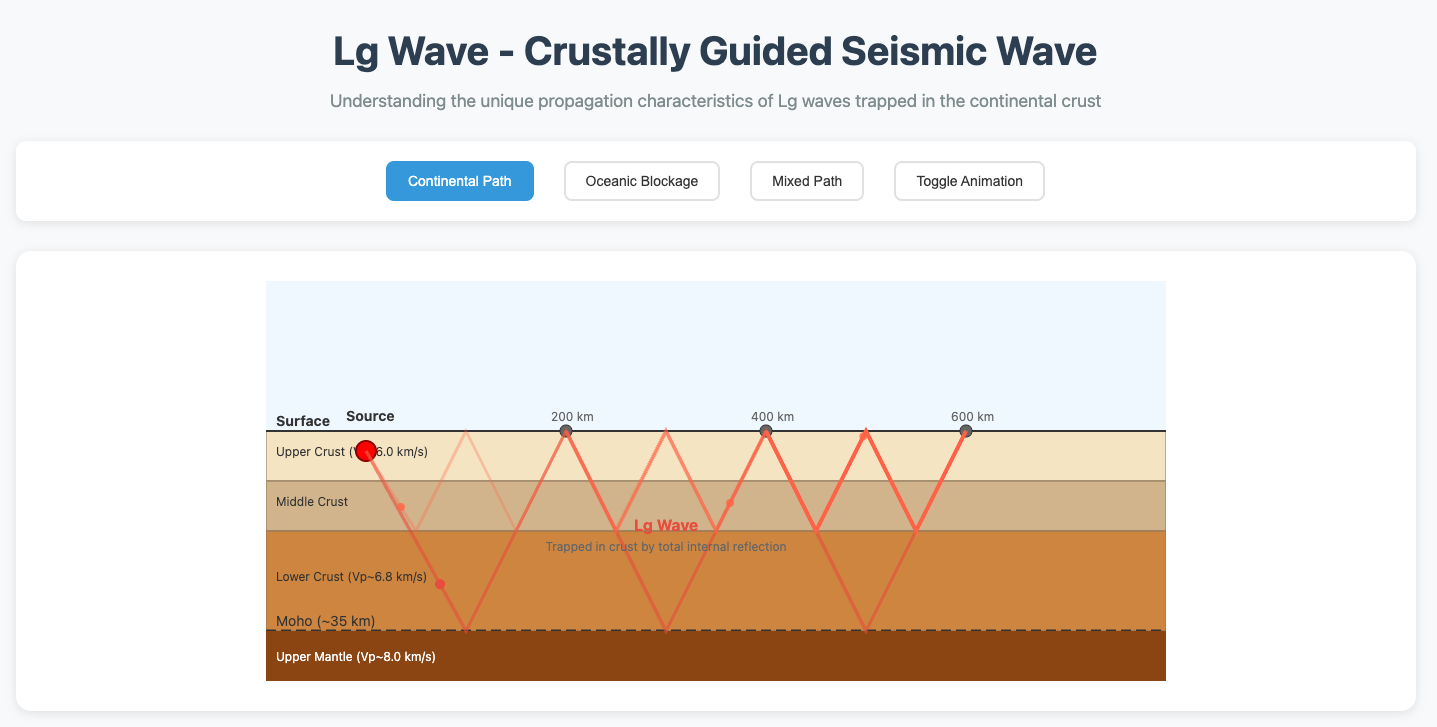Click the Surface label
Screen dimensions: 1437x727
303,421
